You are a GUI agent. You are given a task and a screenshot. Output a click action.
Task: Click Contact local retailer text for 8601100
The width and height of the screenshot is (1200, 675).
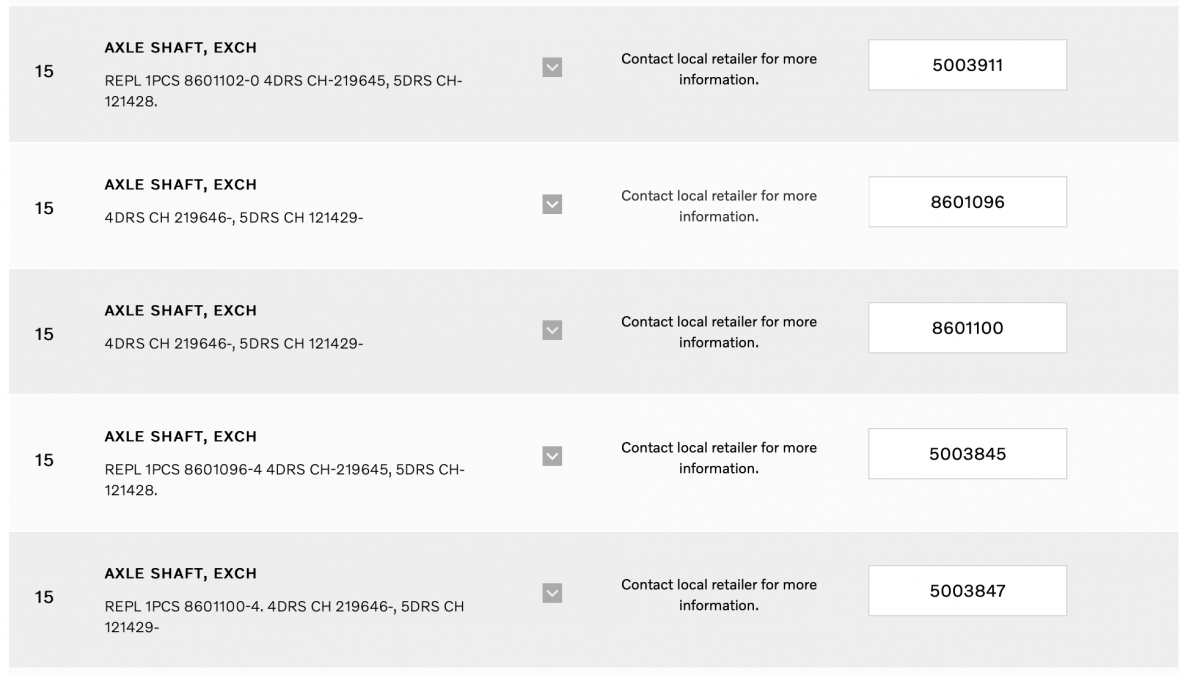[x=718, y=330]
